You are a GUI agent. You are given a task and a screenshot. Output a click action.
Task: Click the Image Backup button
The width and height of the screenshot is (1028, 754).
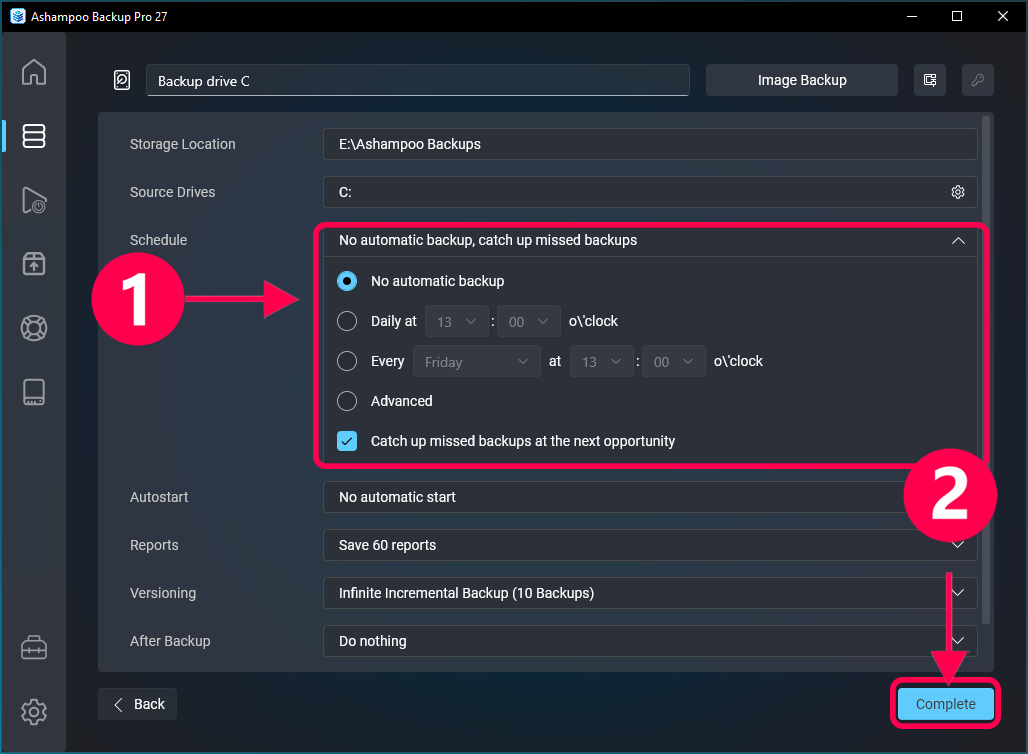pos(801,80)
